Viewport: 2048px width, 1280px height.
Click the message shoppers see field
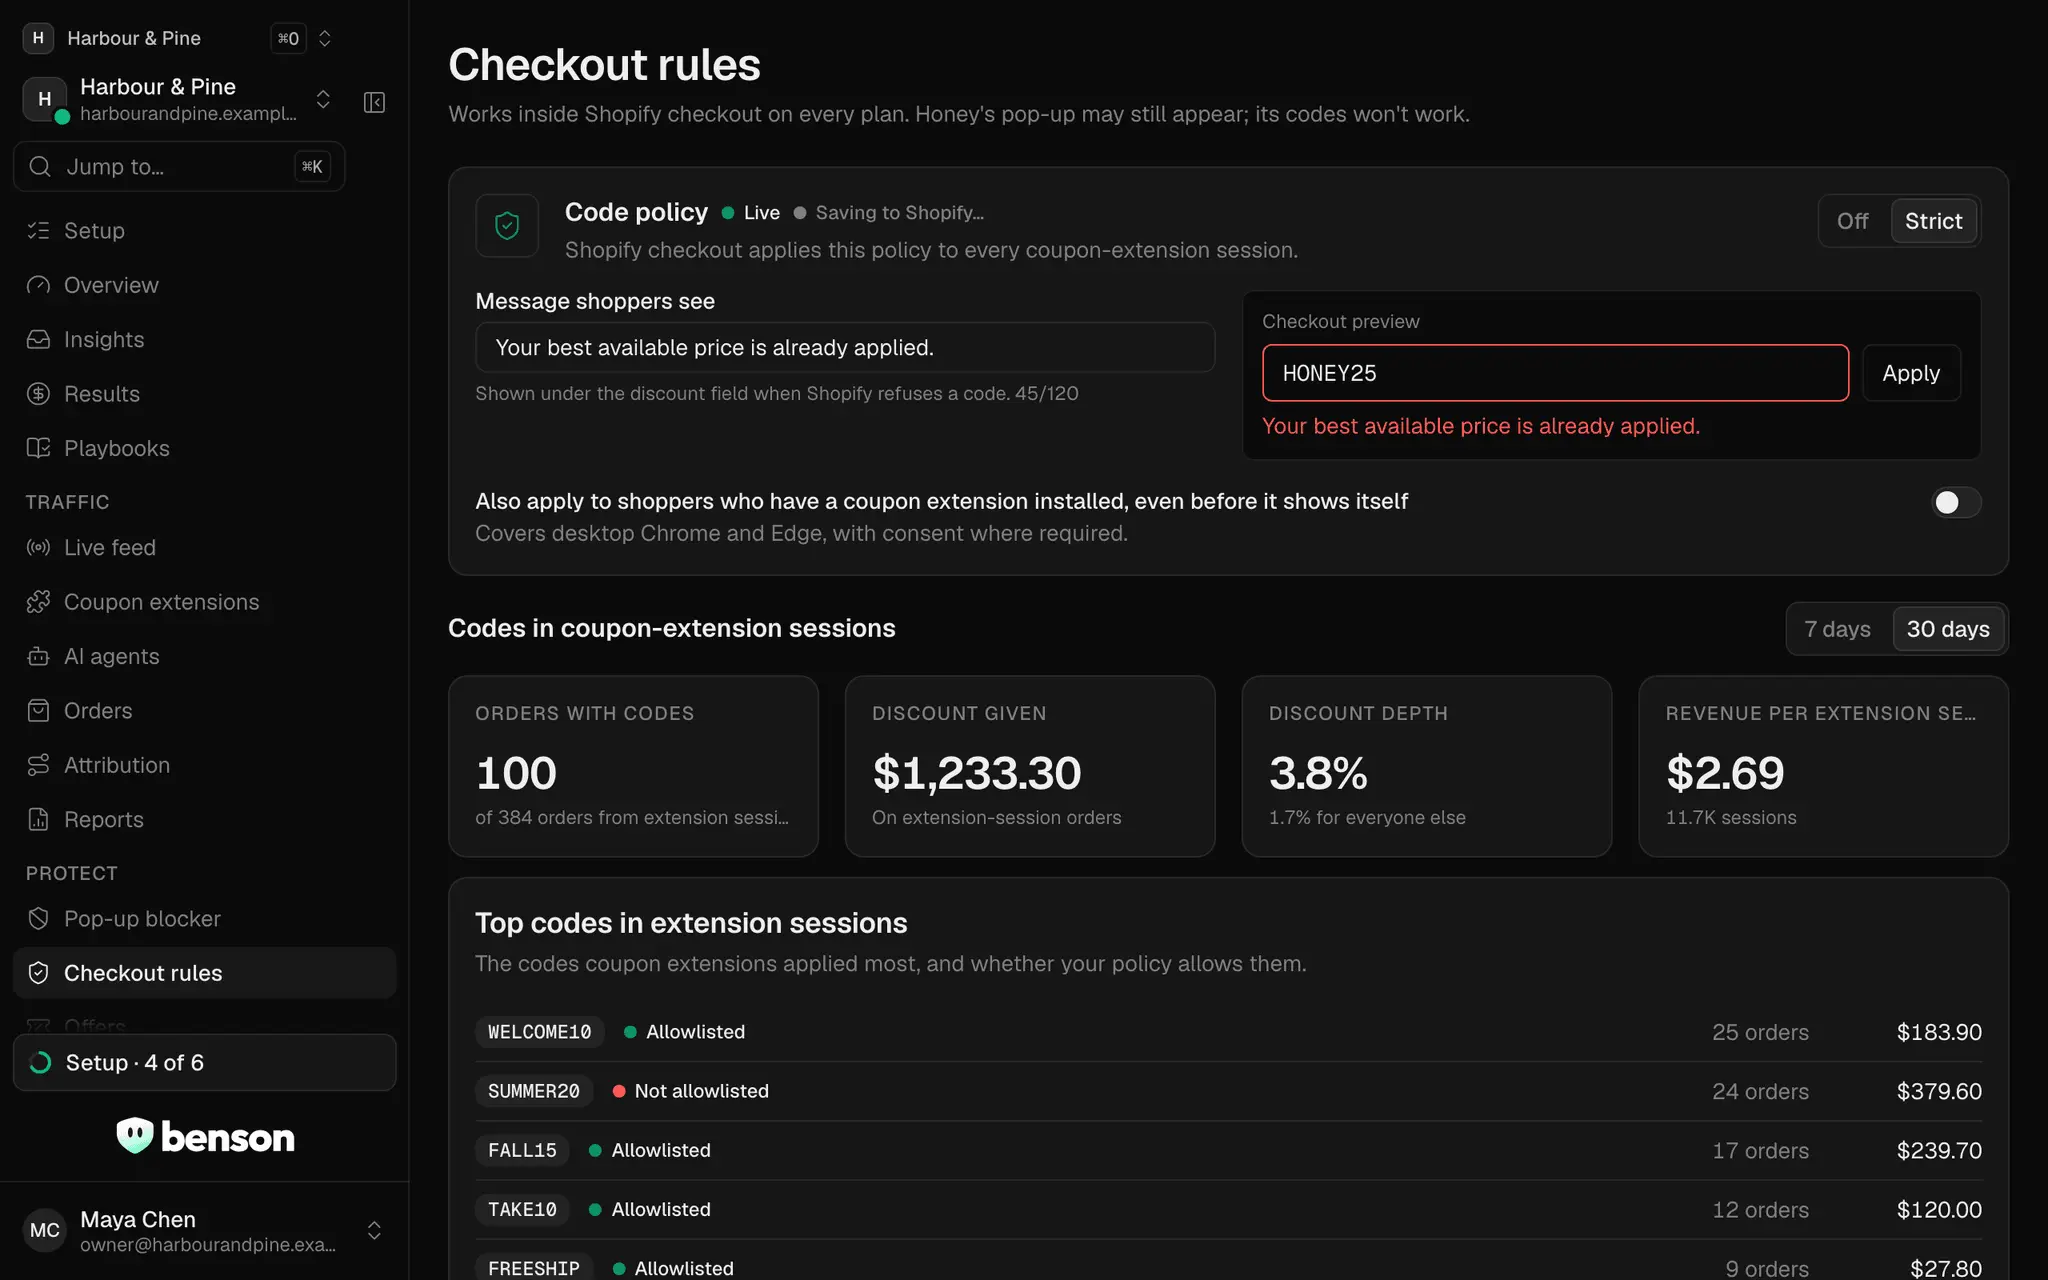point(845,347)
